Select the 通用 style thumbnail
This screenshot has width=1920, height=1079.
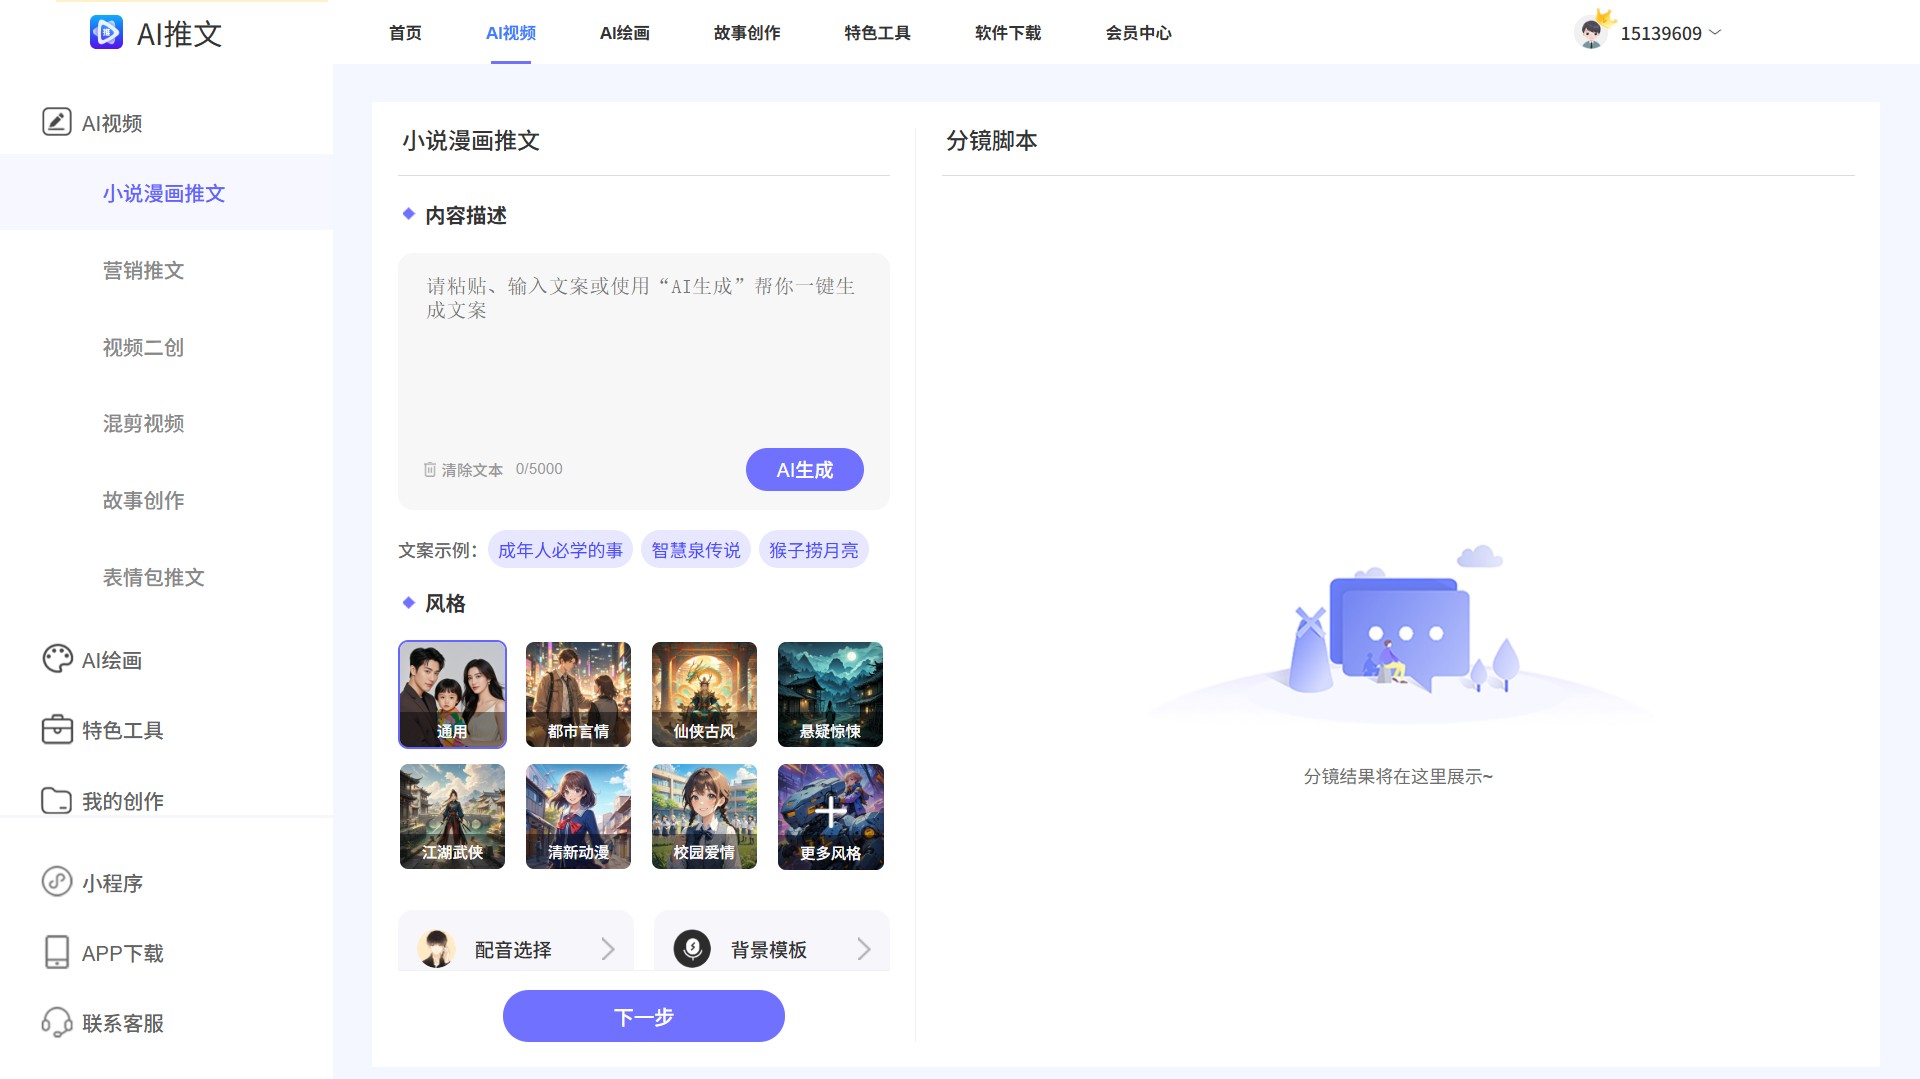pos(452,694)
